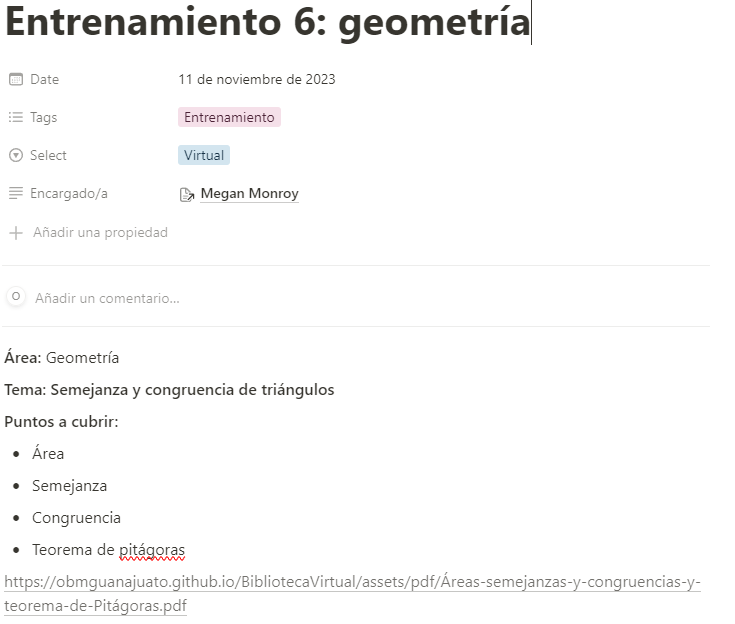Open the Megan Monroy page link
Screen dimensions: 735x624
click(249, 194)
